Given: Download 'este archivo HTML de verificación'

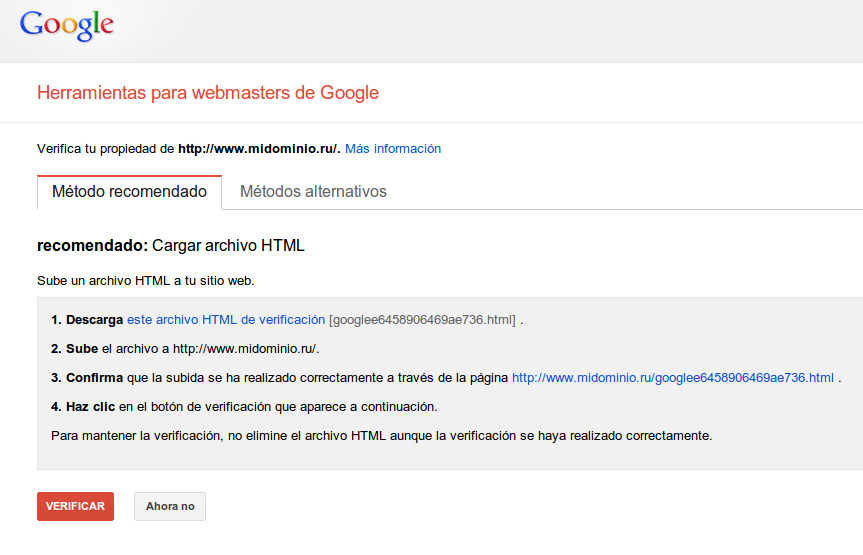Looking at the screenshot, I should [x=226, y=320].
